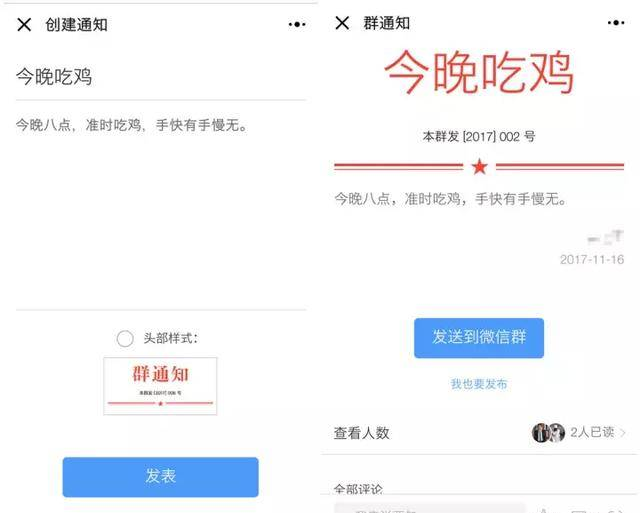This screenshot has width=640, height=513.
Task: Click the 全部评论 section header
Action: 358,489
